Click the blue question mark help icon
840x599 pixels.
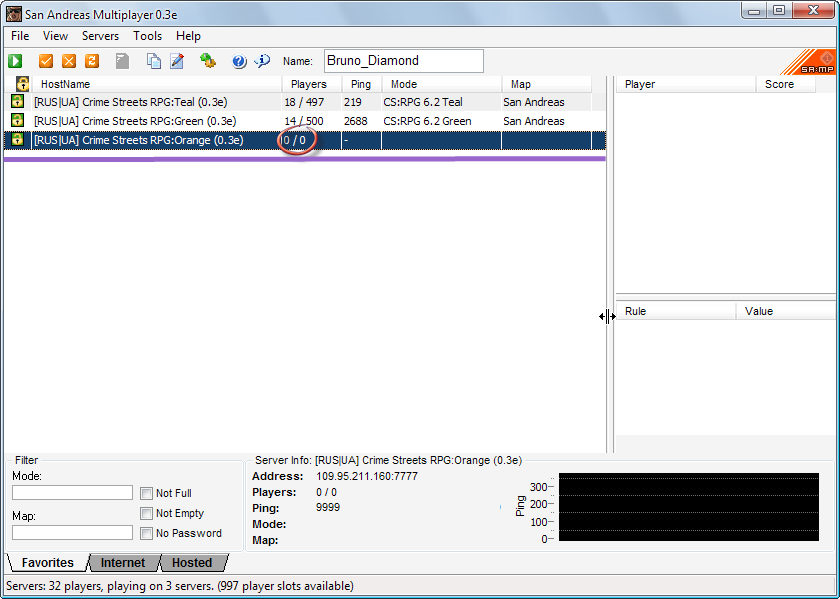tap(239, 62)
